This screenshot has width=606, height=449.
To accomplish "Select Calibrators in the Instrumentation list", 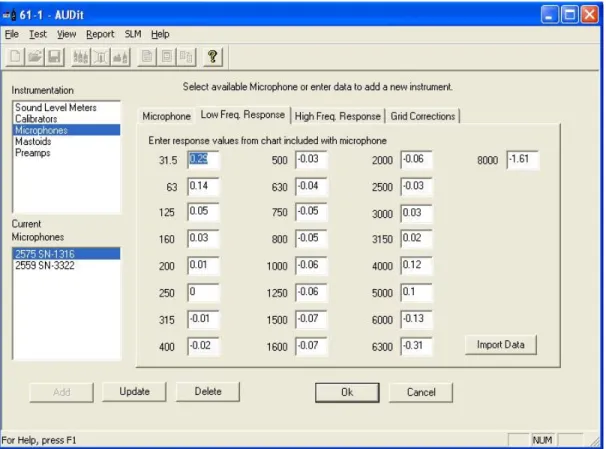I will 66,119.
